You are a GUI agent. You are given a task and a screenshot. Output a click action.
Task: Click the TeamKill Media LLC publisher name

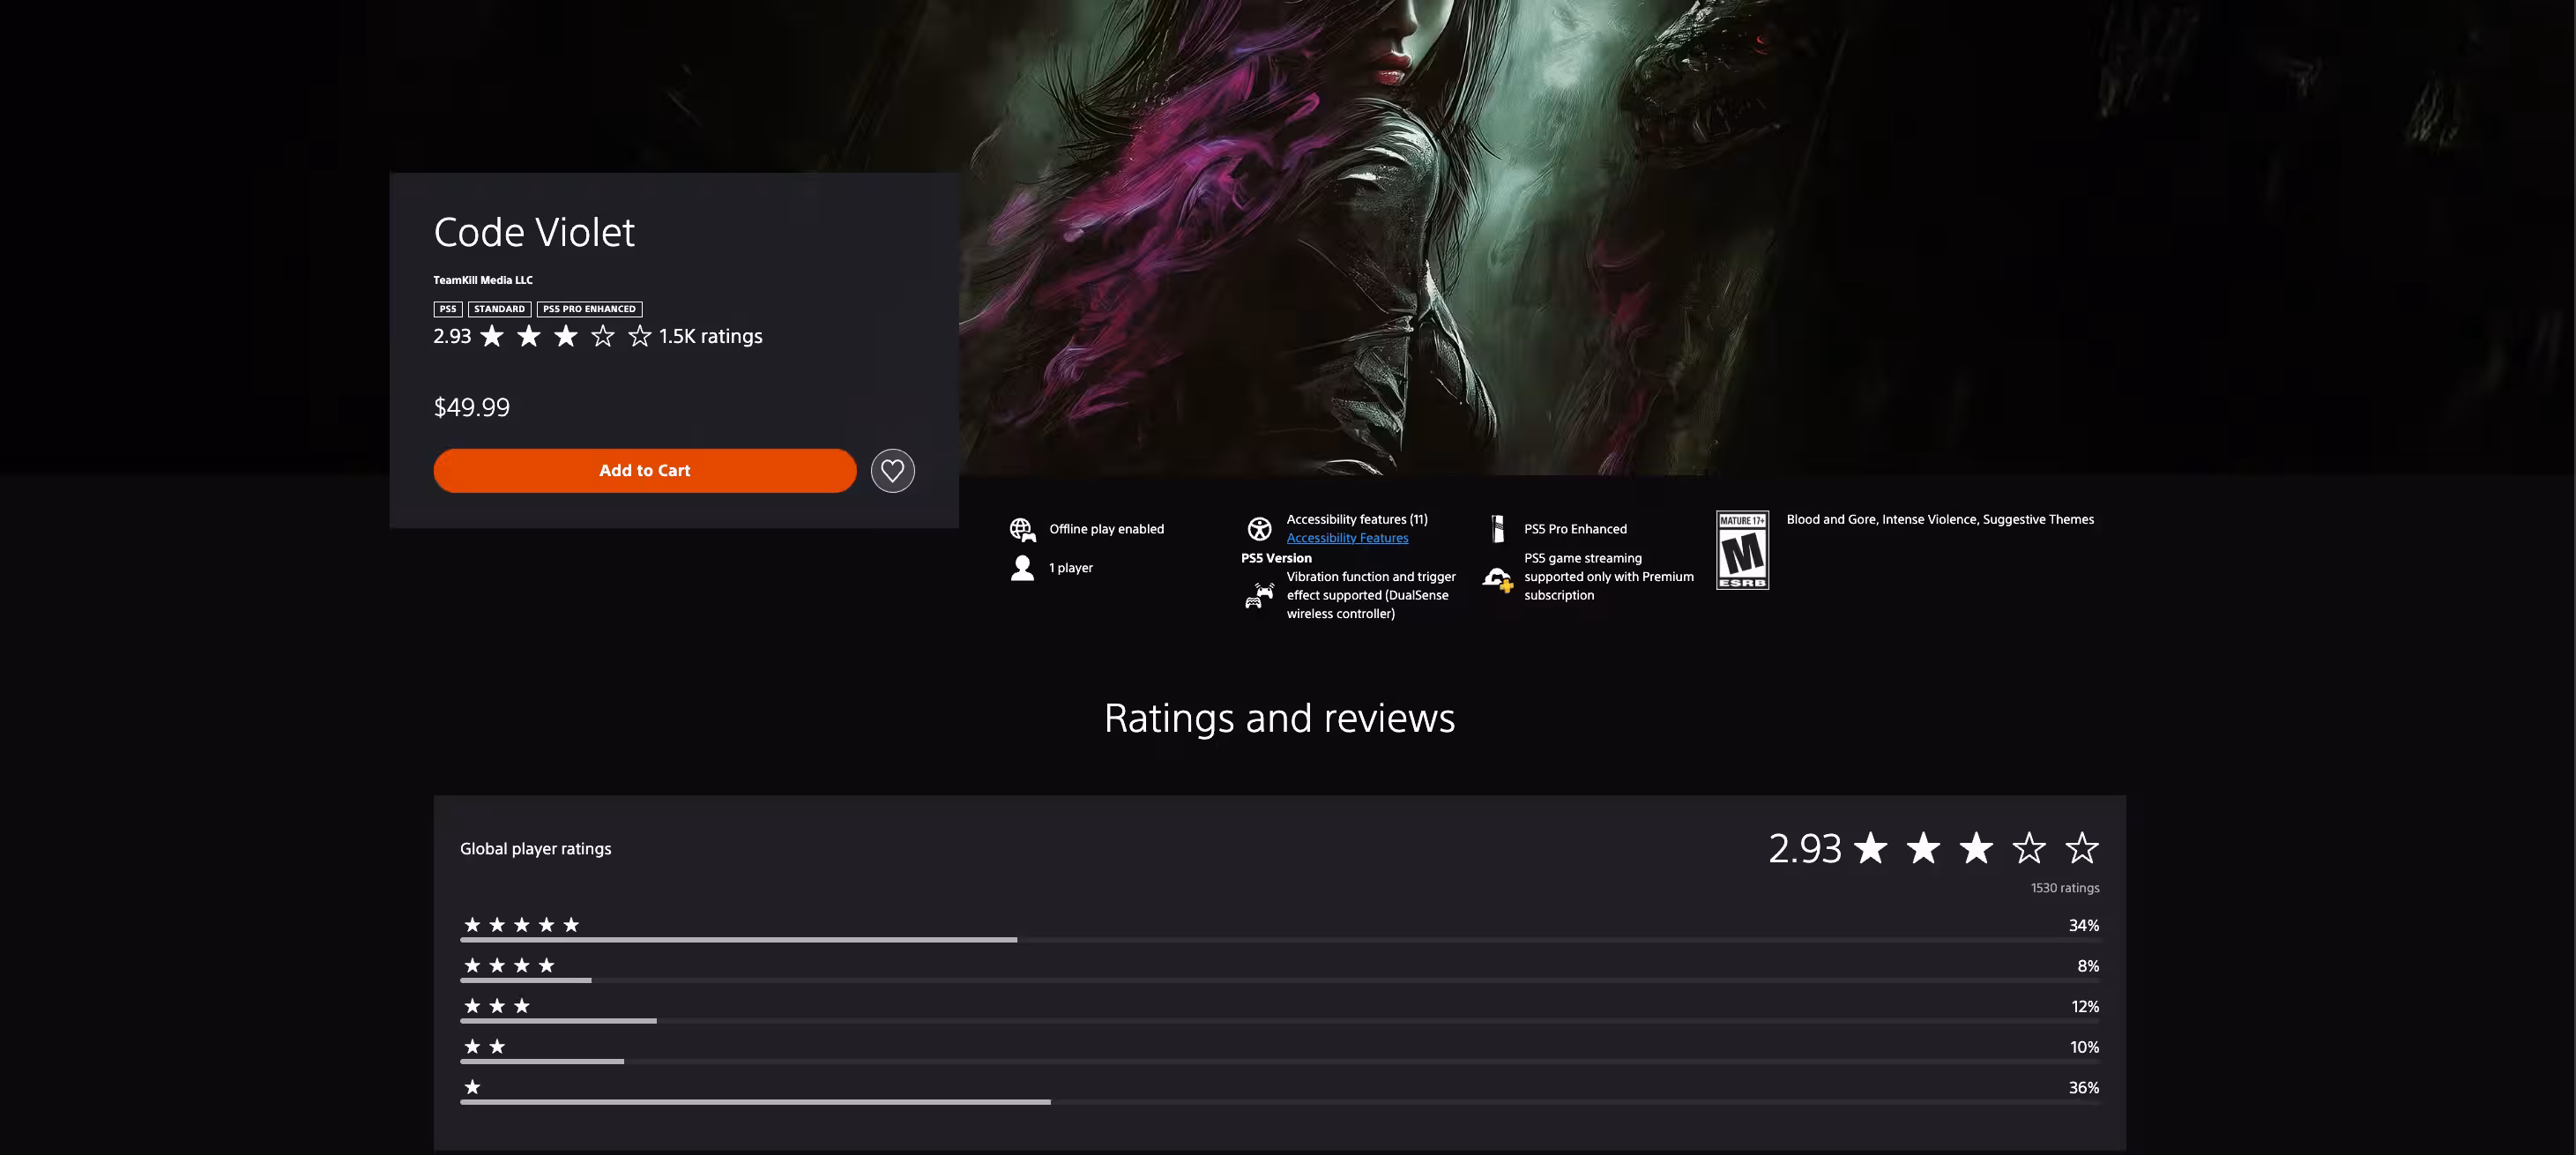483,280
